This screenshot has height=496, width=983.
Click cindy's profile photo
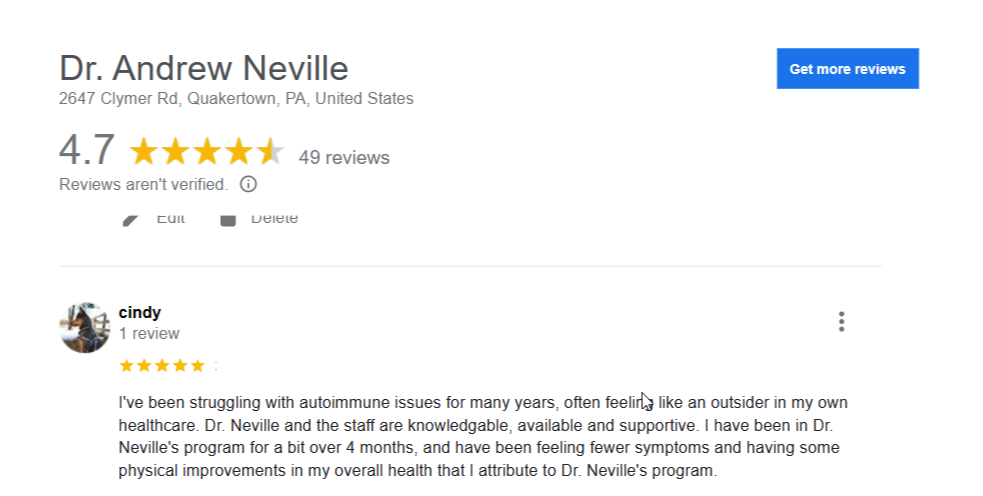(x=85, y=327)
